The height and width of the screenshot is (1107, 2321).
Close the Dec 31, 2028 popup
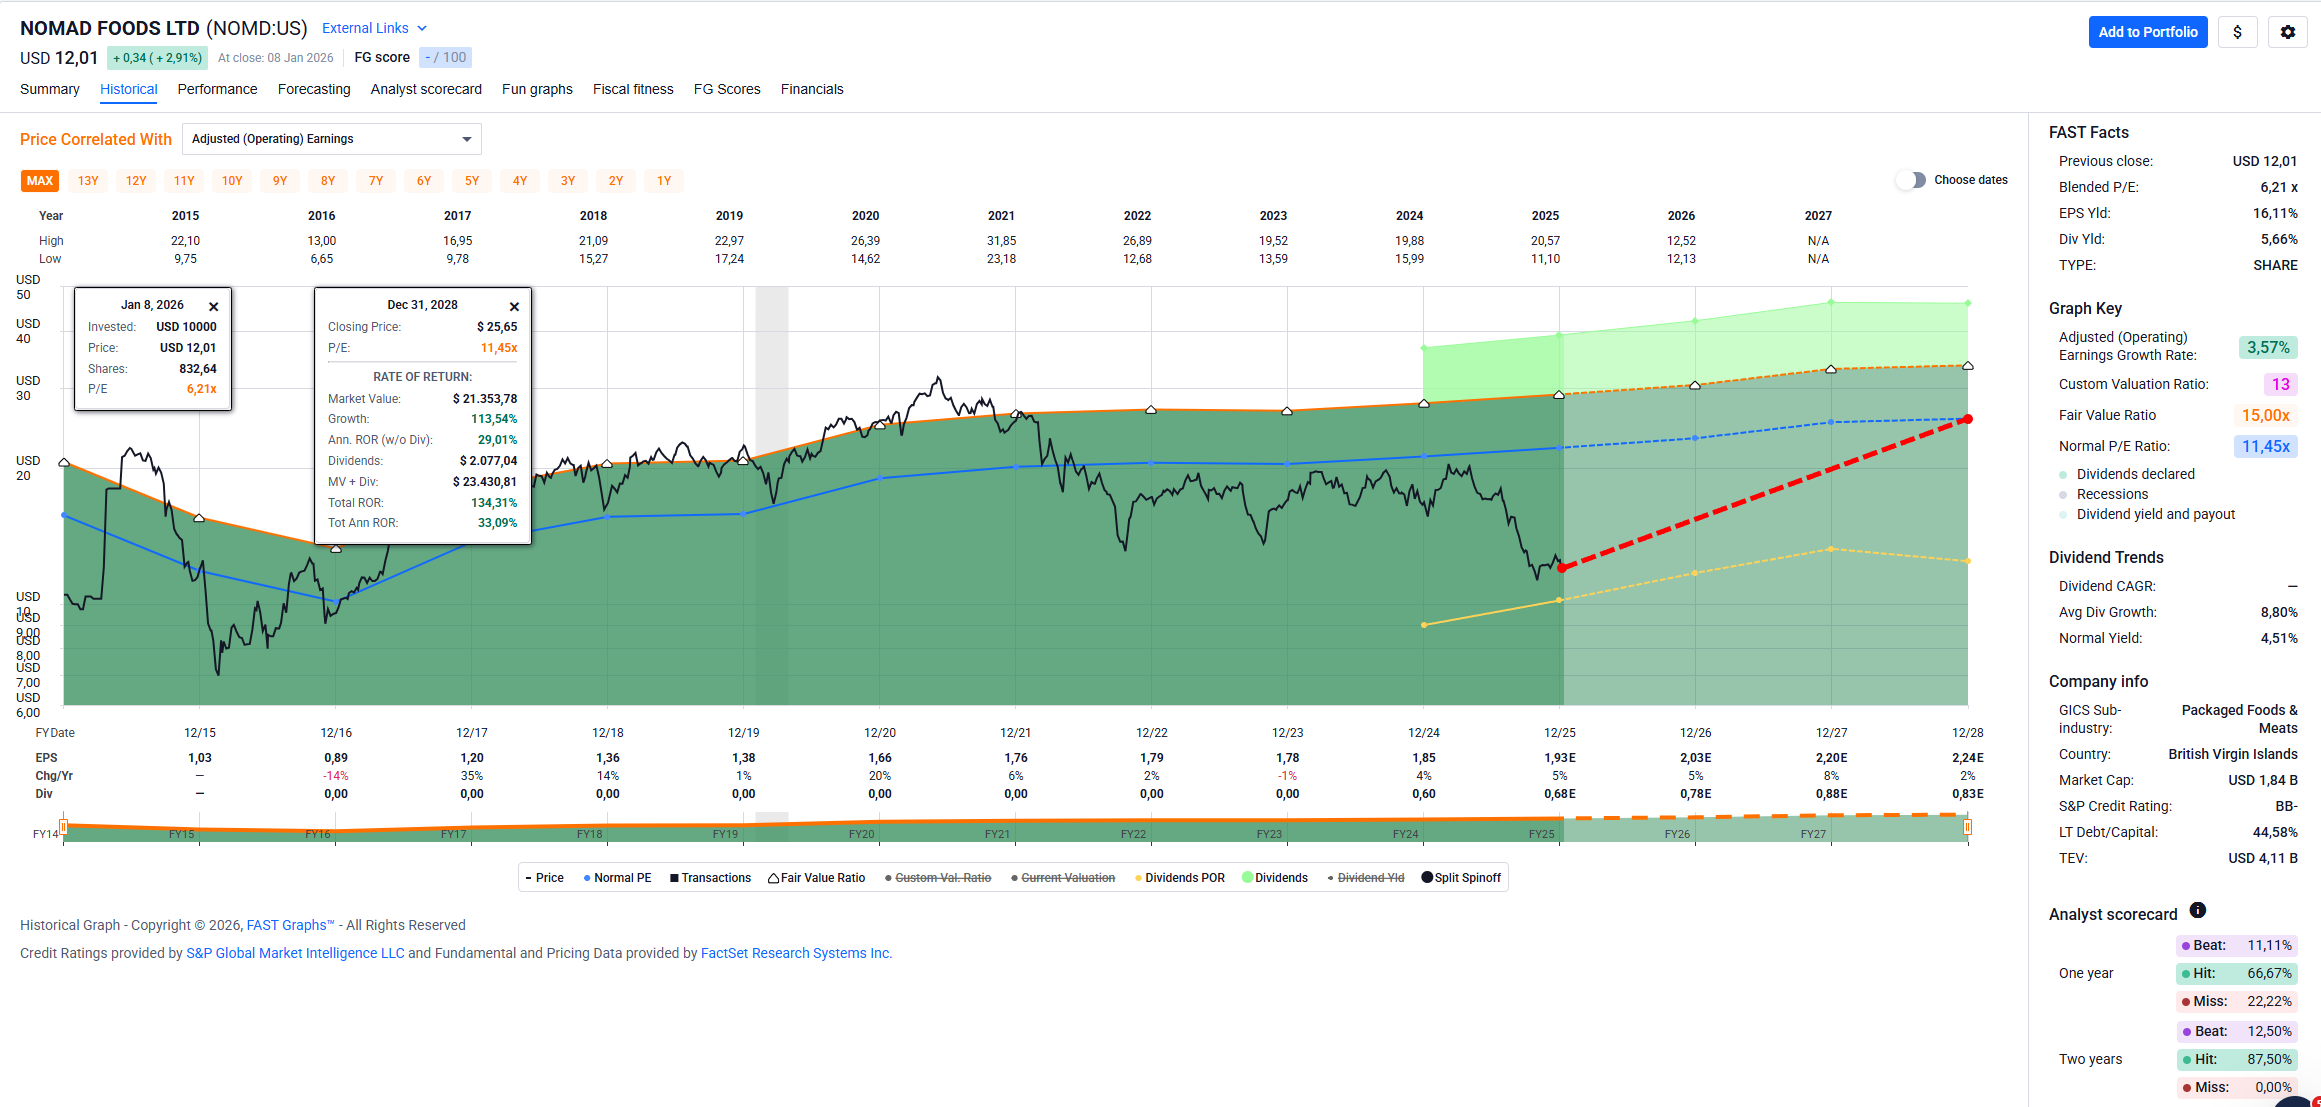pyautogui.click(x=514, y=307)
